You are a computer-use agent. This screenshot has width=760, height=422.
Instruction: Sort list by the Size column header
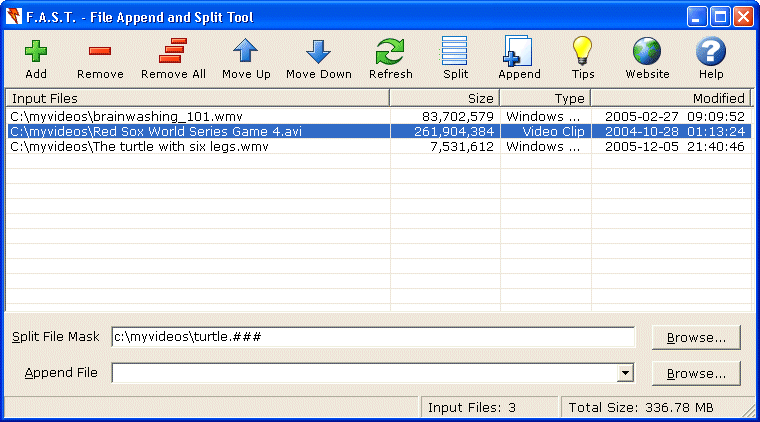[445, 98]
